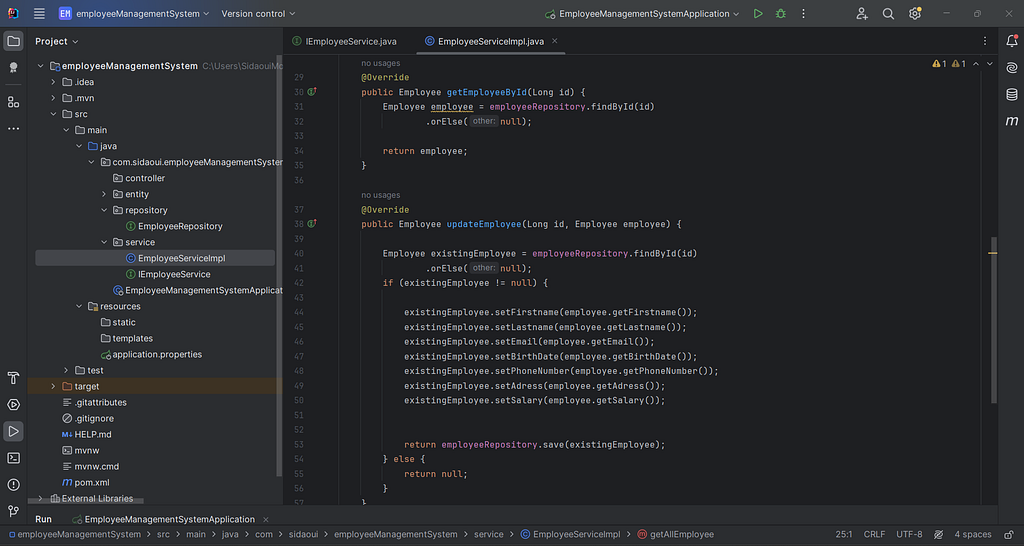Open run configuration dropdown
The image size is (1024, 546).
[643, 14]
